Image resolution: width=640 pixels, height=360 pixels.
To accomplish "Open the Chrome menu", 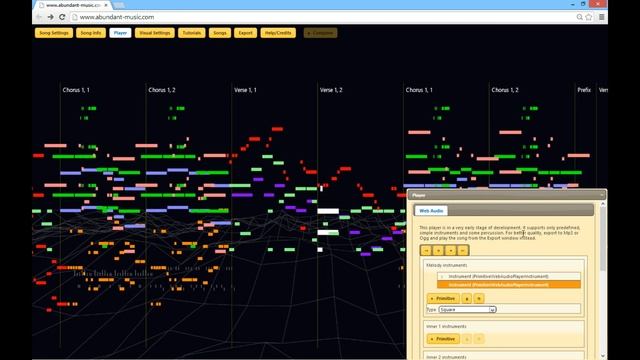I will [602, 17].
